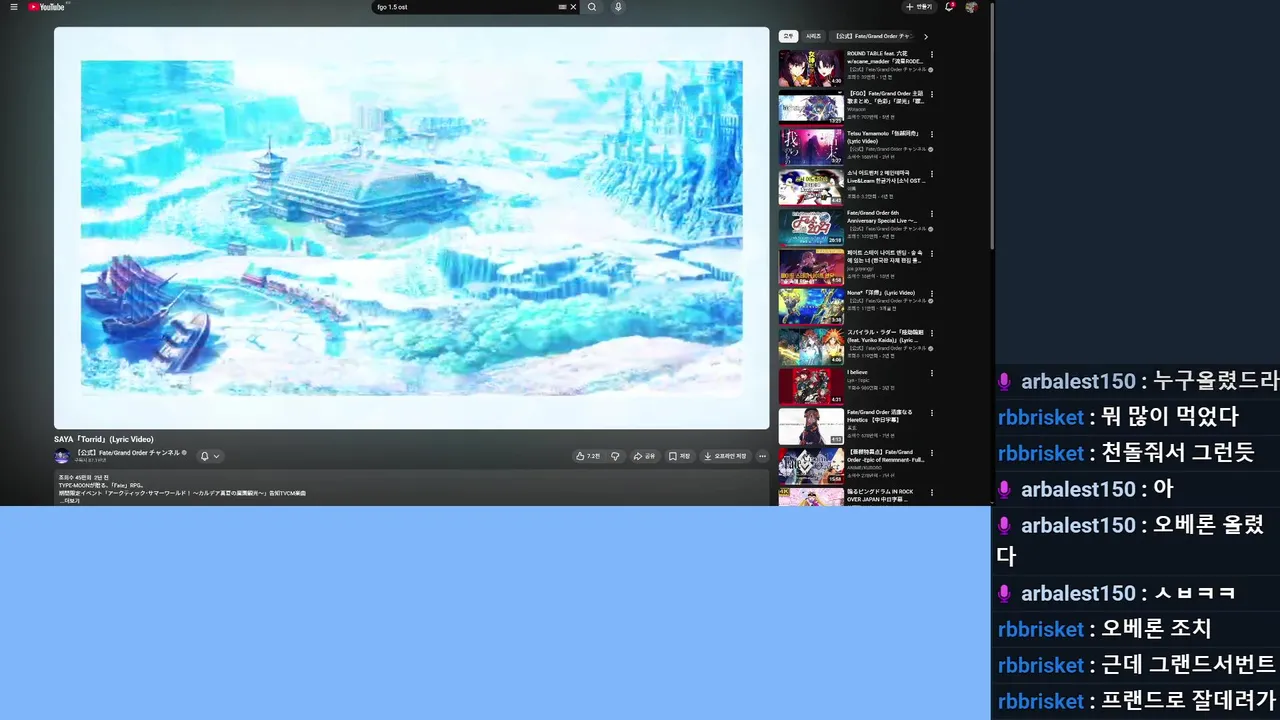Screen dimensions: 1280x720
Task: Open options menu for Tetsu Yamamoto video
Action: (x=932, y=134)
